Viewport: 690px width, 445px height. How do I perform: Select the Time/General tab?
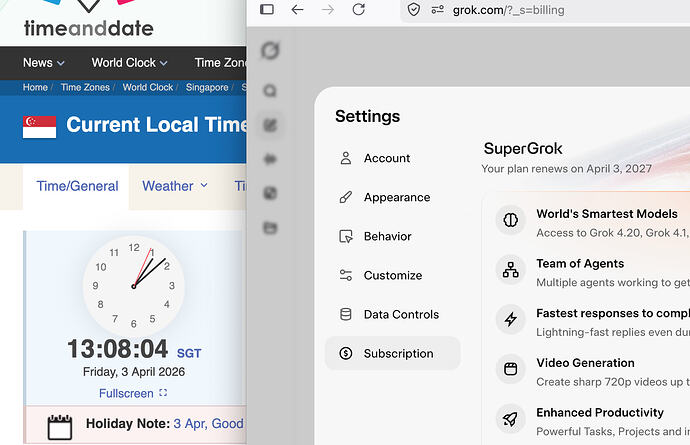(77, 186)
